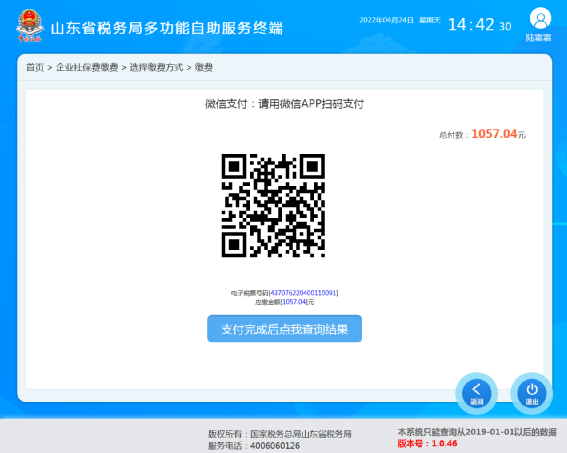Click the WeChat payment QR code
Viewport: 567px width, 453px height.
[x=273, y=205]
